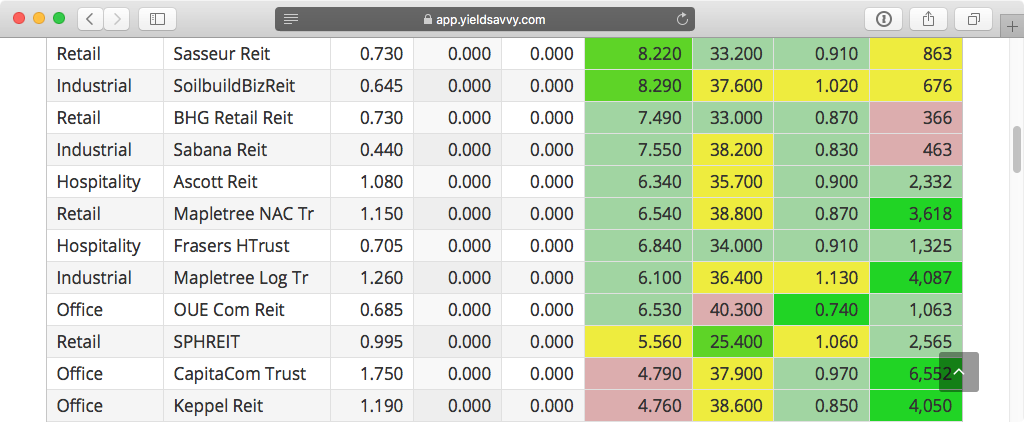The image size is (1024, 422).
Task: Go back using the Safari back arrow
Action: (91, 19)
